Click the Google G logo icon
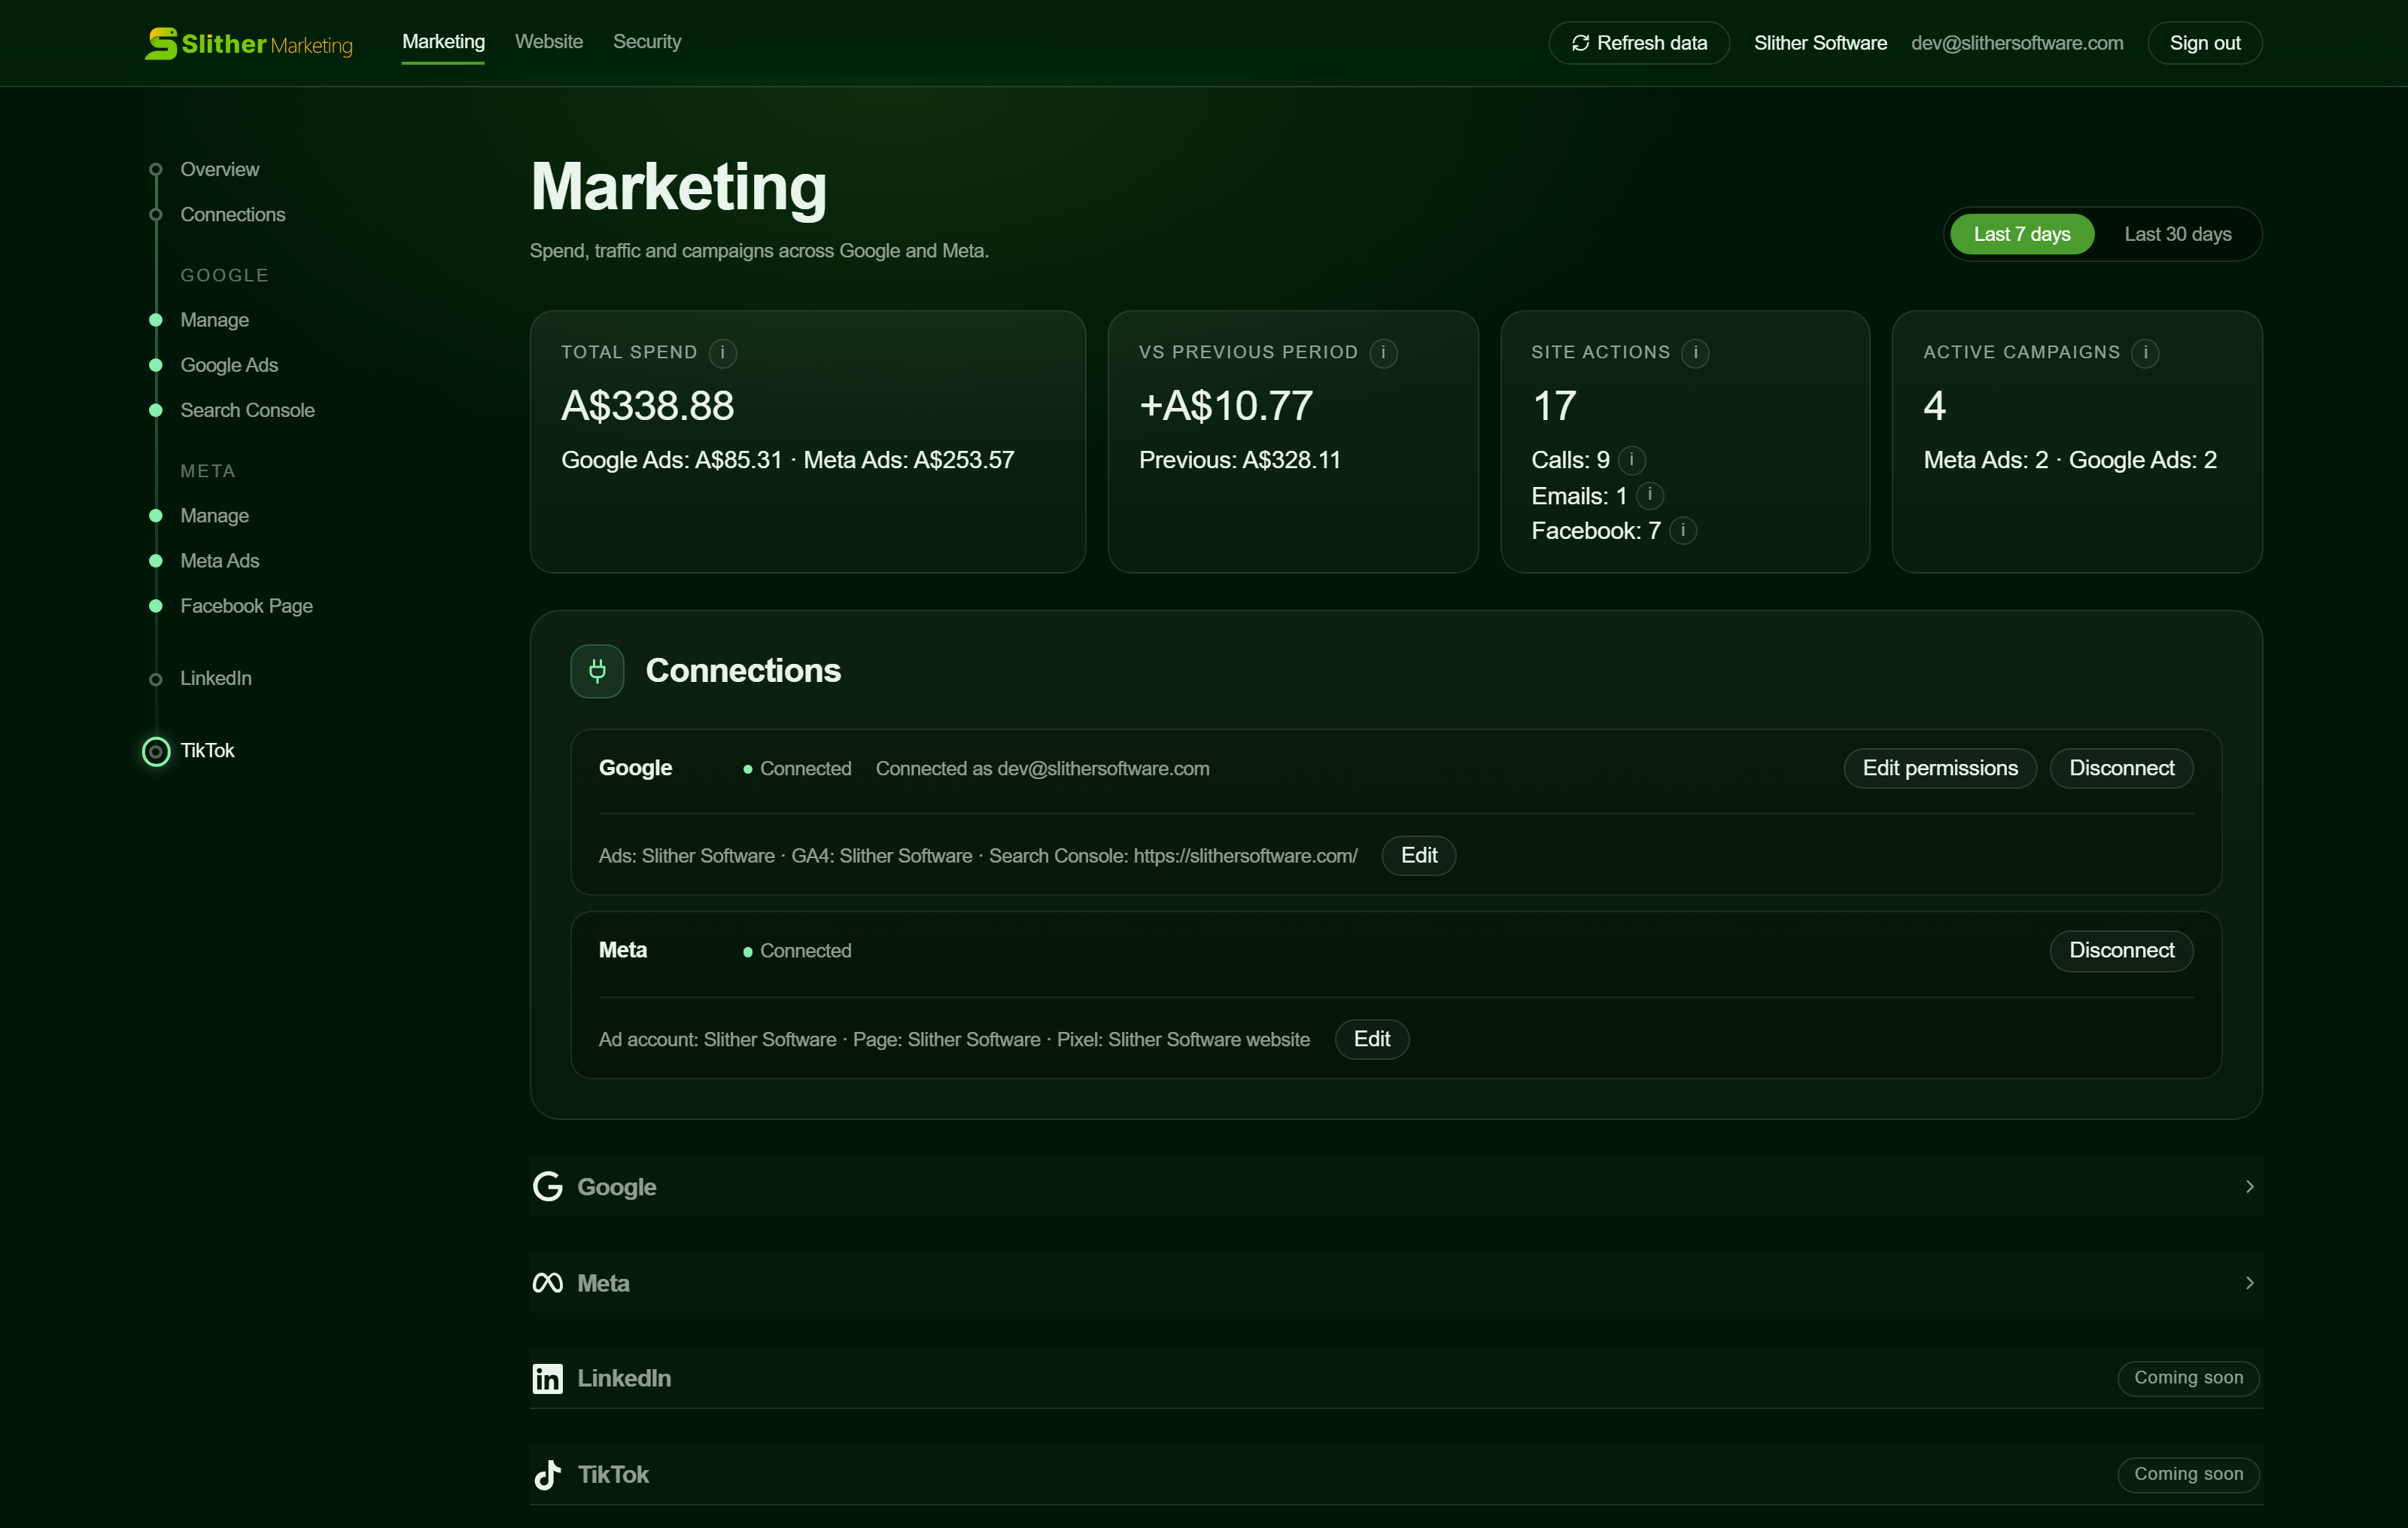The image size is (2408, 1528). tap(547, 1186)
